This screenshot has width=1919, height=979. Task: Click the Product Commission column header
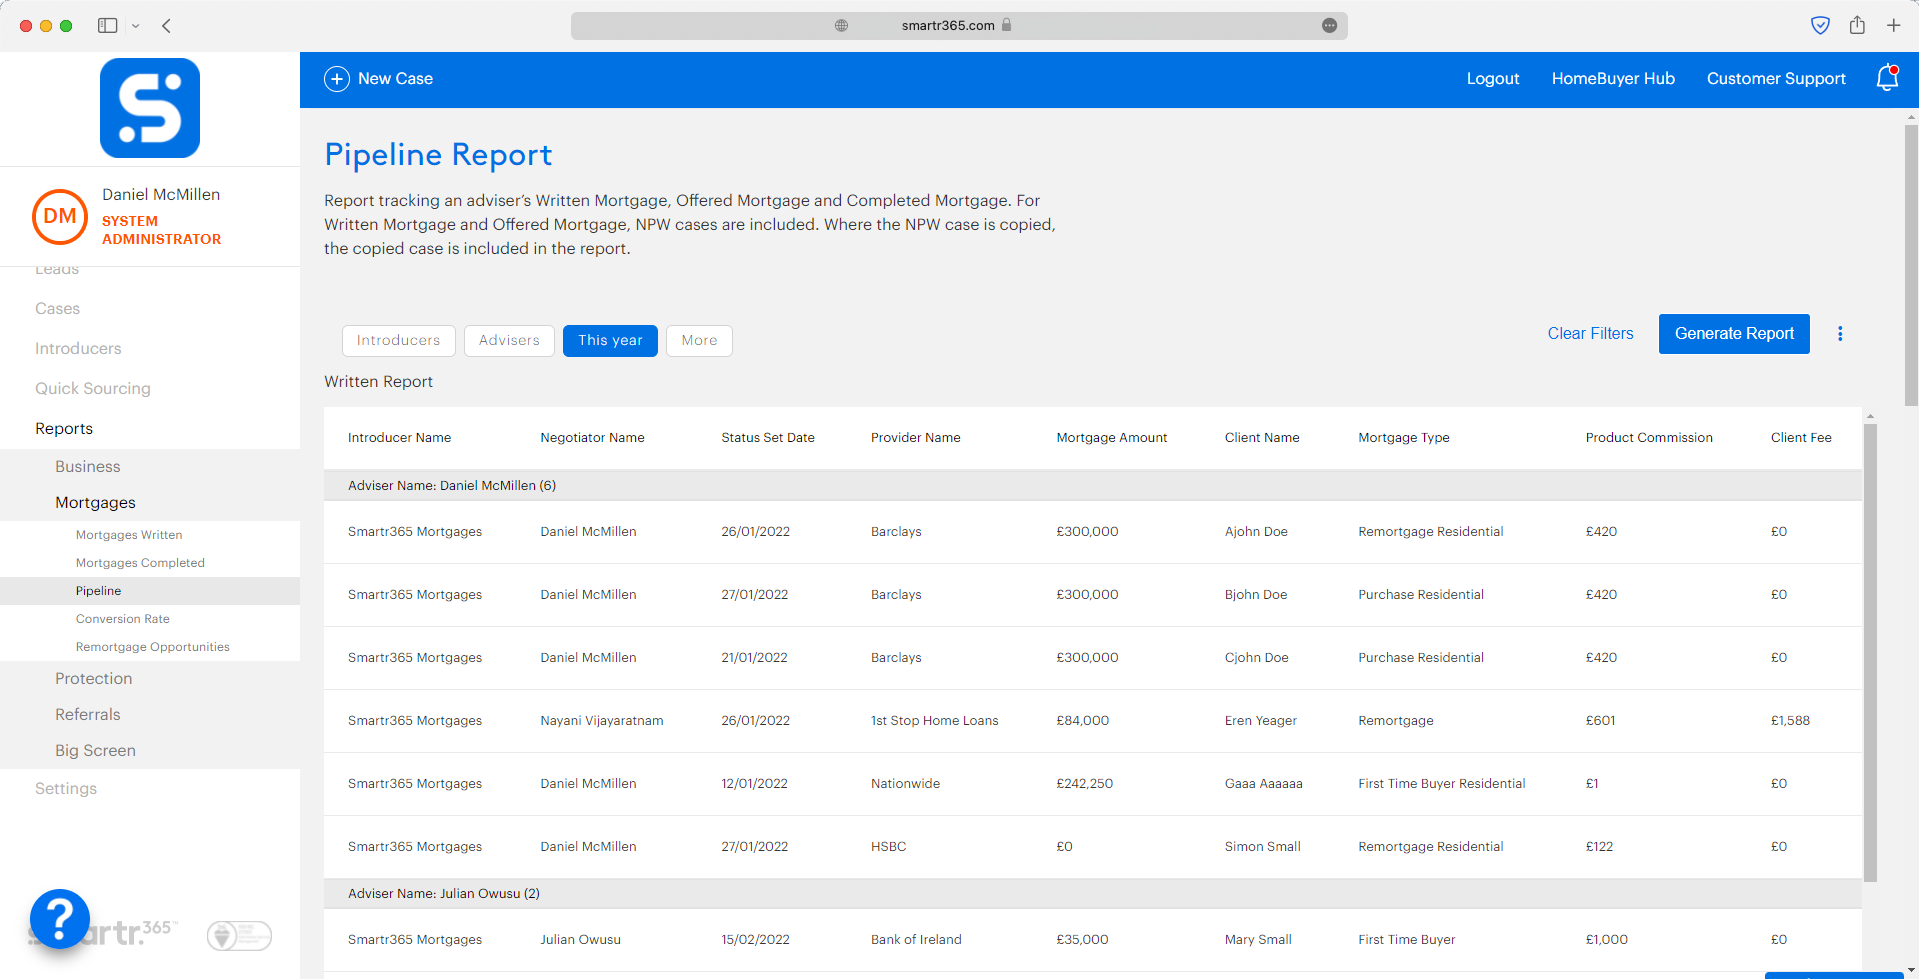click(x=1649, y=438)
